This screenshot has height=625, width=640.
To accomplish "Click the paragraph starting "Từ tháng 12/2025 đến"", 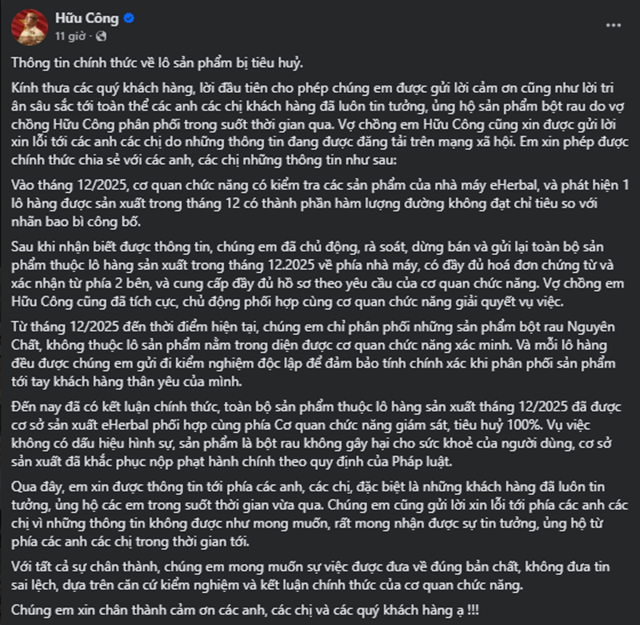I will point(313,354).
